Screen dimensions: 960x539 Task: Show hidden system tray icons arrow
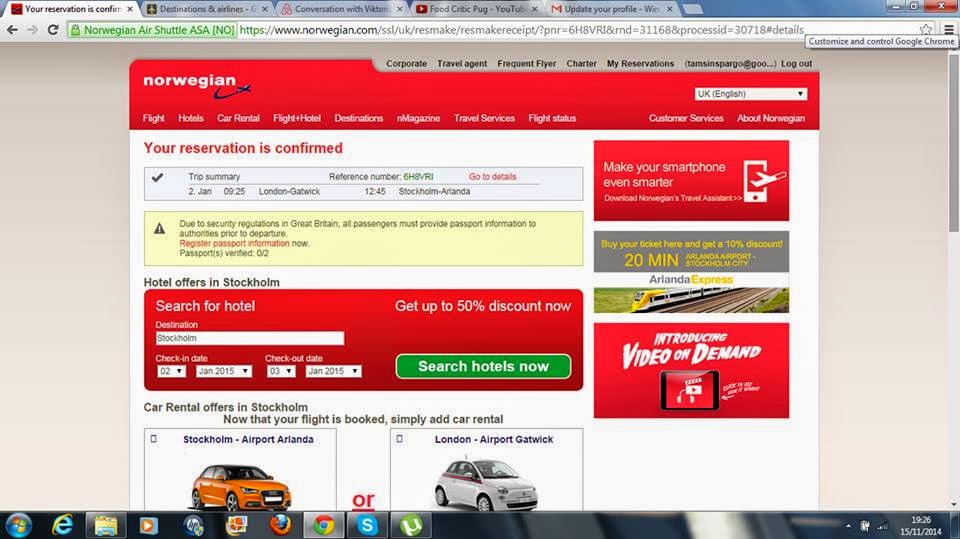[848, 526]
